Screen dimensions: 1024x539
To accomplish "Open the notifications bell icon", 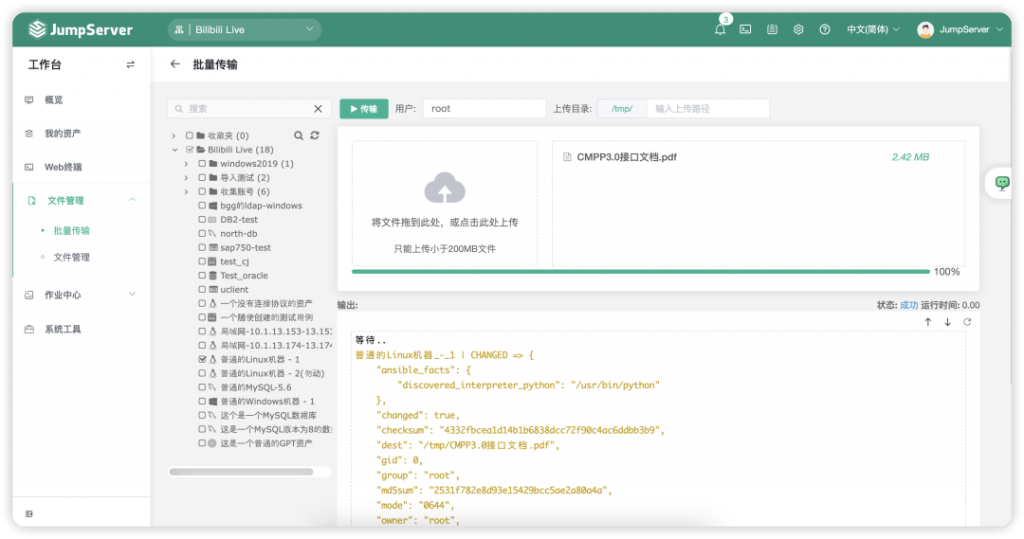I will 720,29.
